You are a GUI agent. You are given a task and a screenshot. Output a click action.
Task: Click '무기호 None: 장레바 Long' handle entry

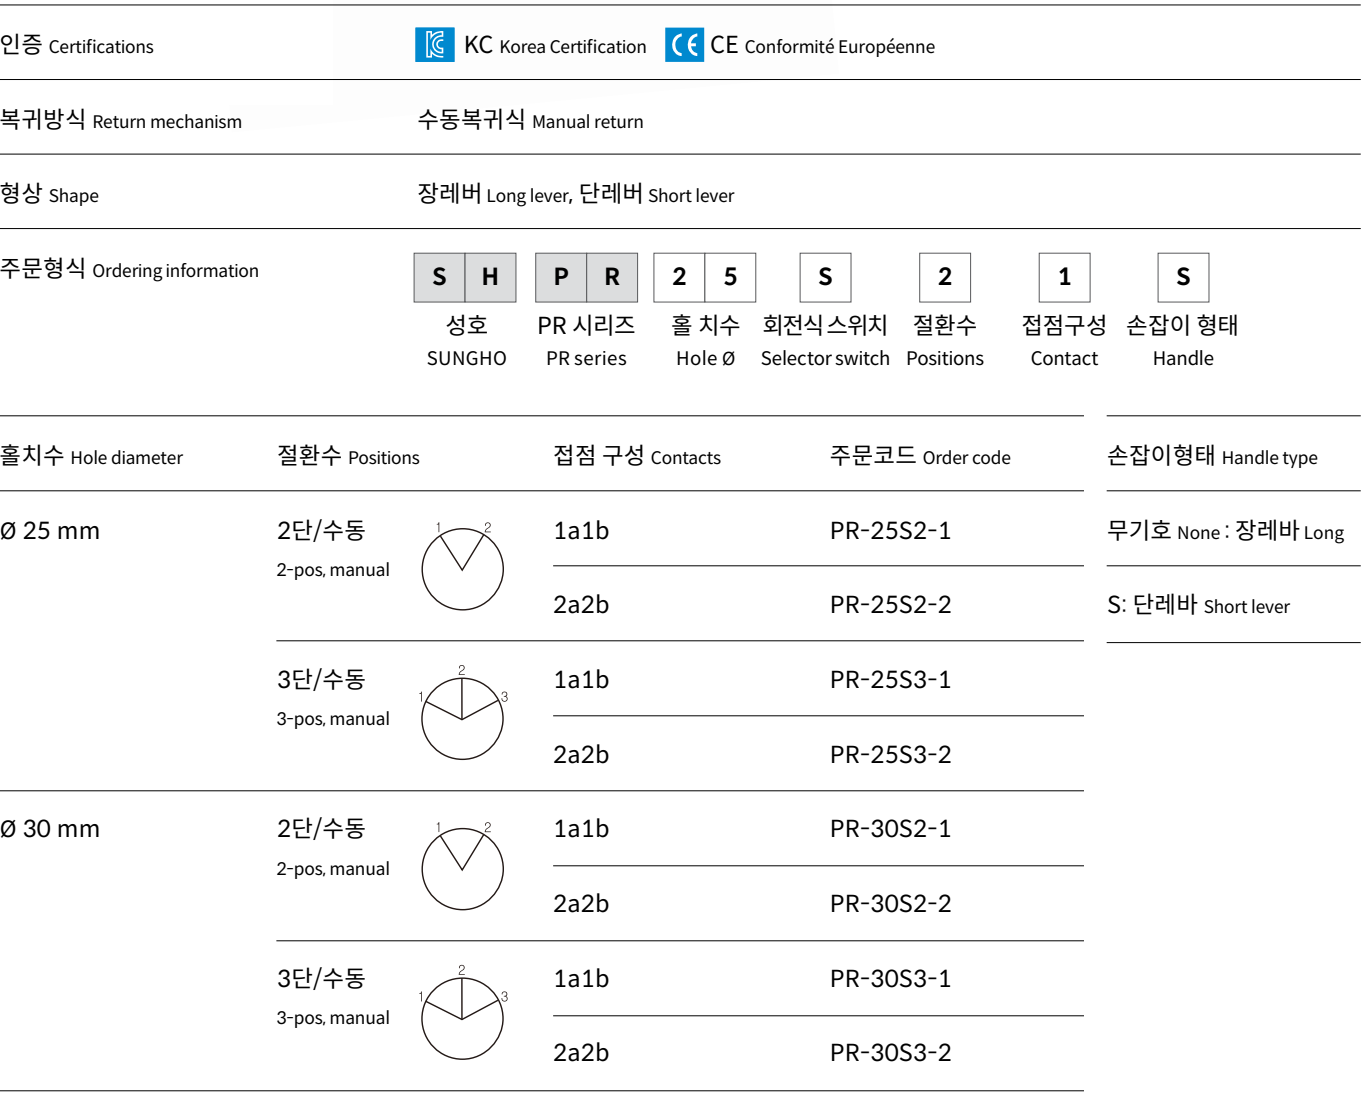(1225, 530)
